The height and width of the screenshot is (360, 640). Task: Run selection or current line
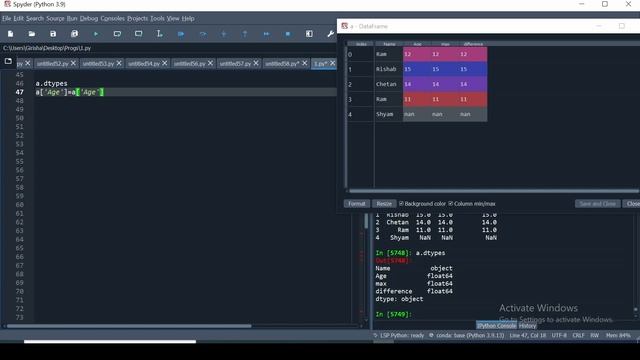click(x=160, y=34)
